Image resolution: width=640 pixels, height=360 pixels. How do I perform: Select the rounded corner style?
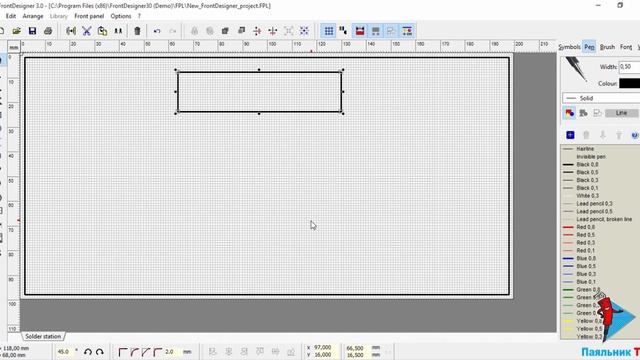pyautogui.click(x=134, y=352)
